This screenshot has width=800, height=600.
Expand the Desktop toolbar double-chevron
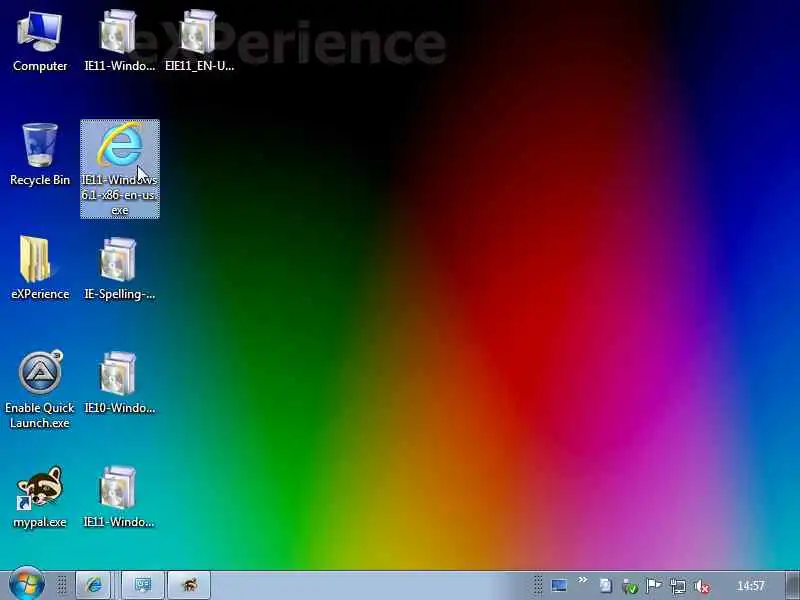point(583,580)
